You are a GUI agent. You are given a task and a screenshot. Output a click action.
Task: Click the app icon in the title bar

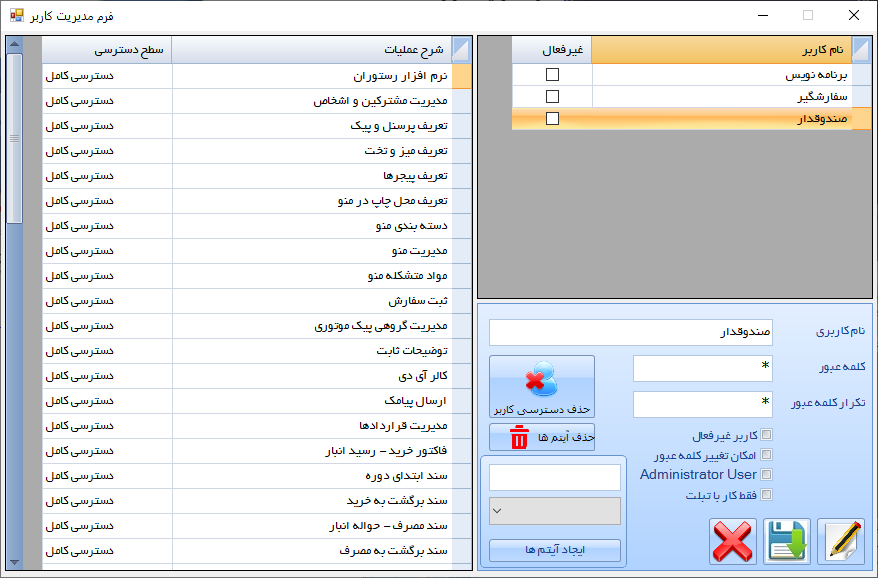16,16
